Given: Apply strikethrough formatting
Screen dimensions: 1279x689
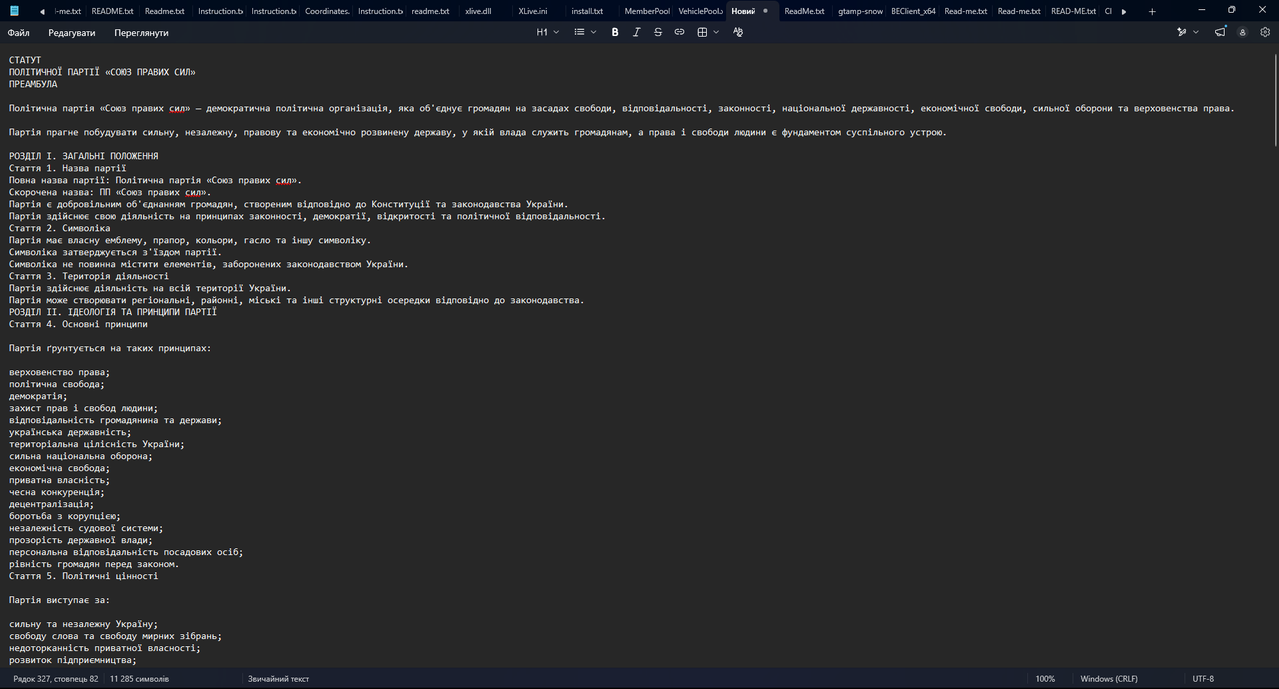Looking at the screenshot, I should [x=658, y=32].
